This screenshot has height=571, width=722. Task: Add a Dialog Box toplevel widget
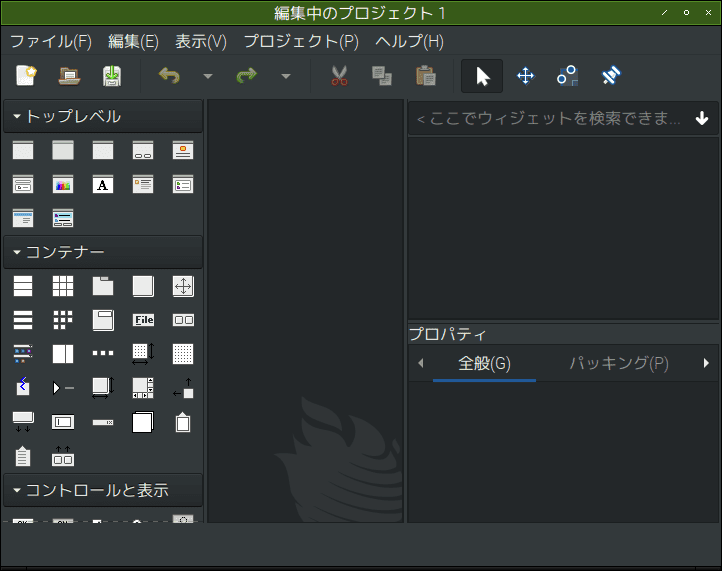[x=143, y=151]
